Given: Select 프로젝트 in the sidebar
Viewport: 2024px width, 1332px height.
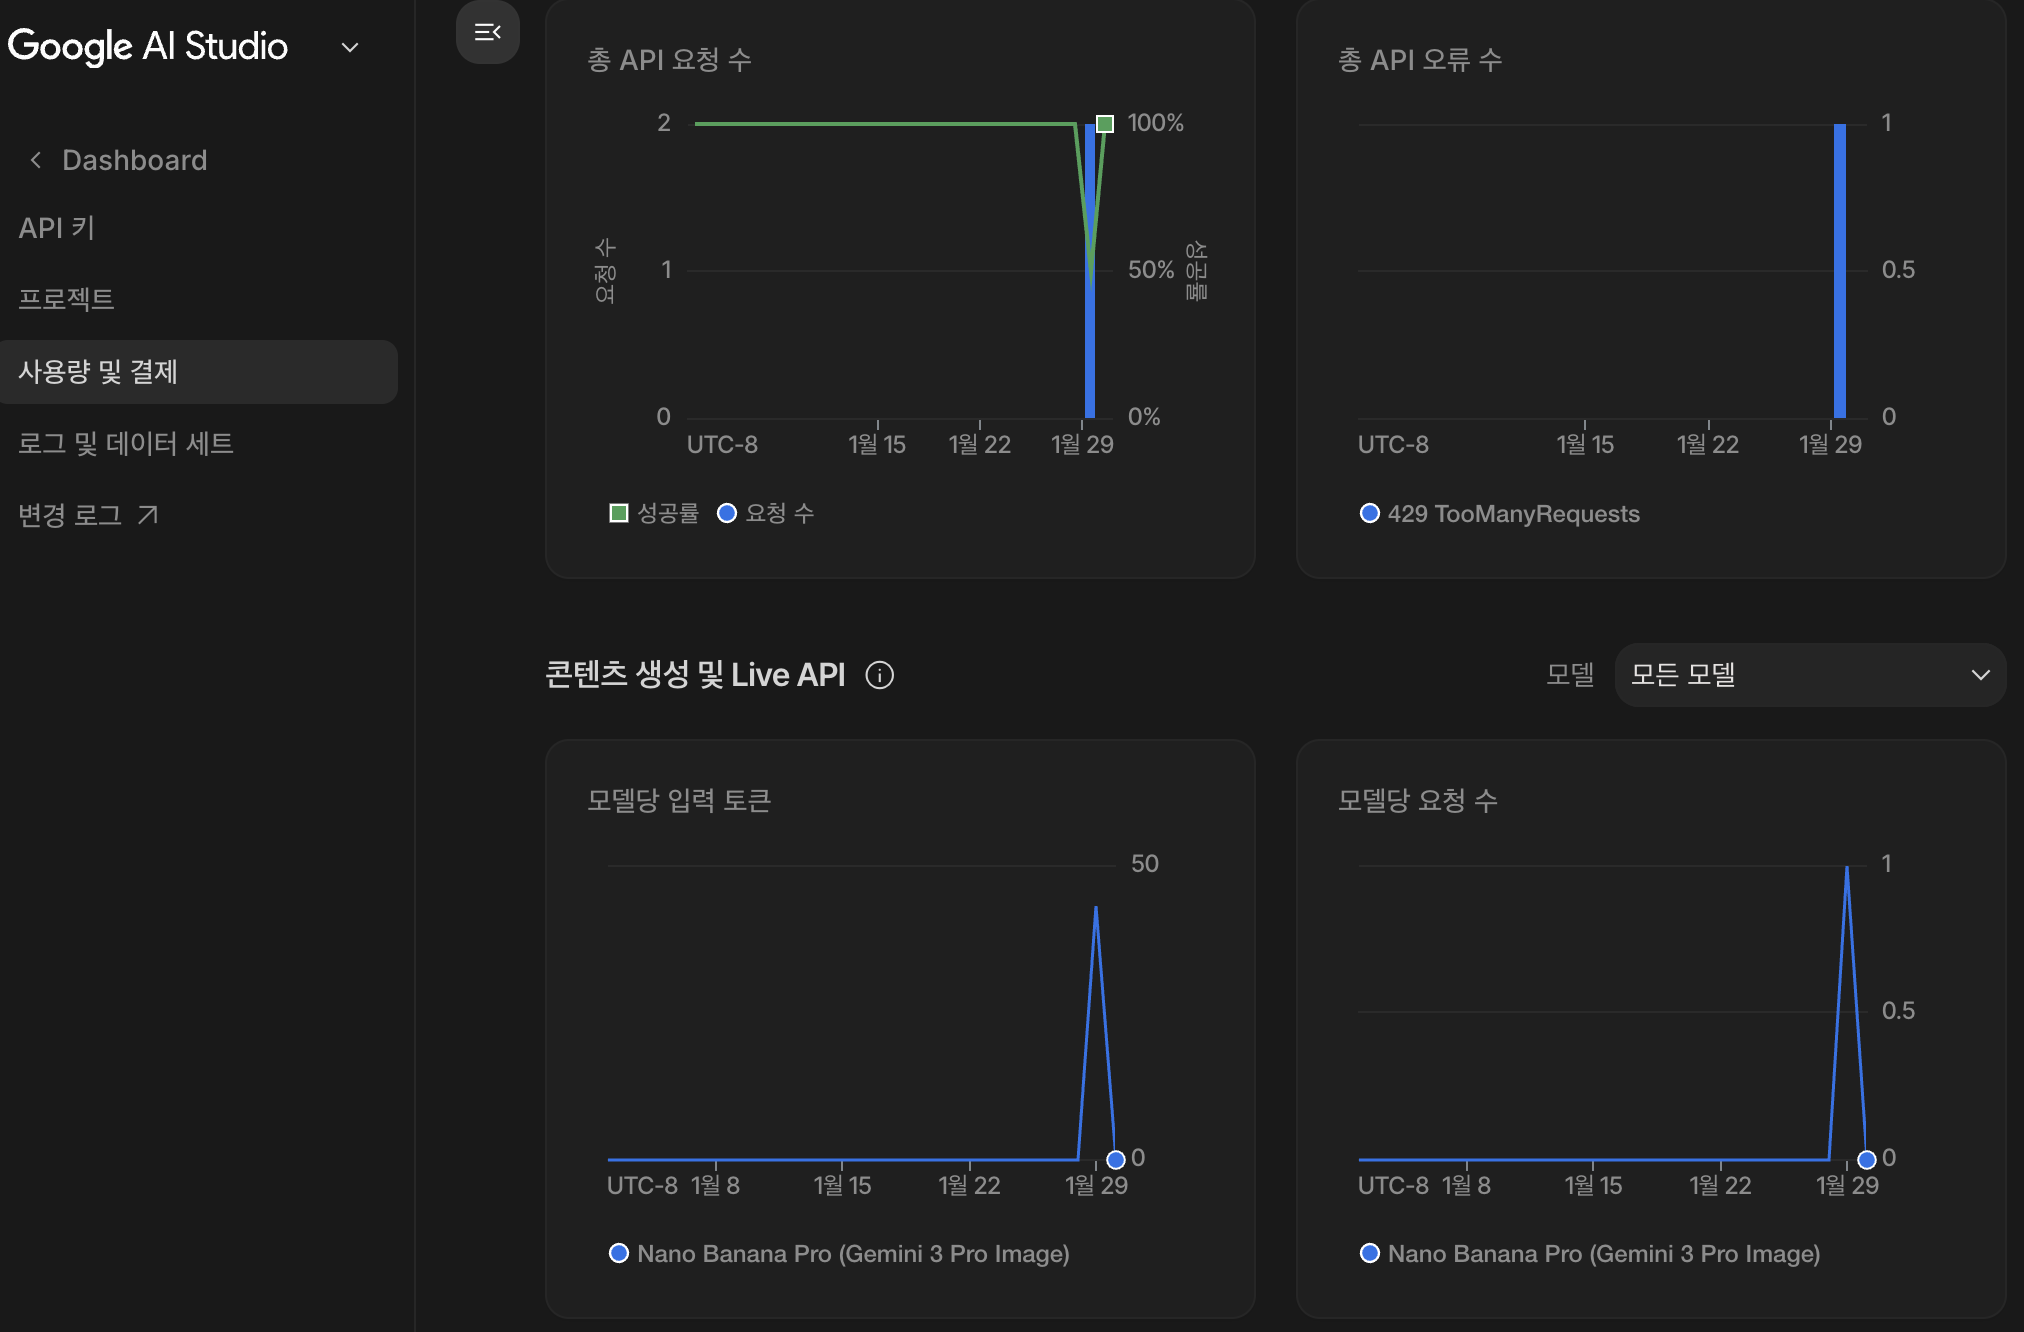Looking at the screenshot, I should click(x=66, y=299).
